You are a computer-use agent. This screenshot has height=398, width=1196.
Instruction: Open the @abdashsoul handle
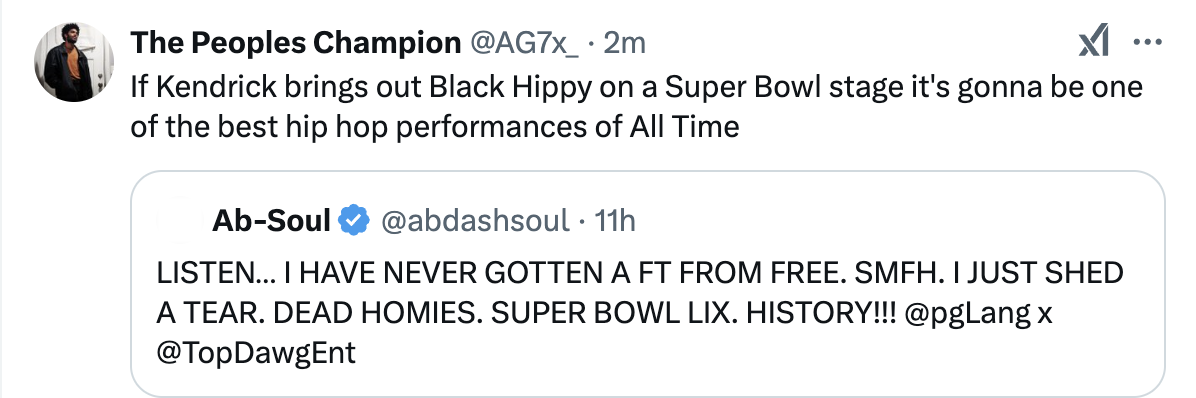(474, 221)
